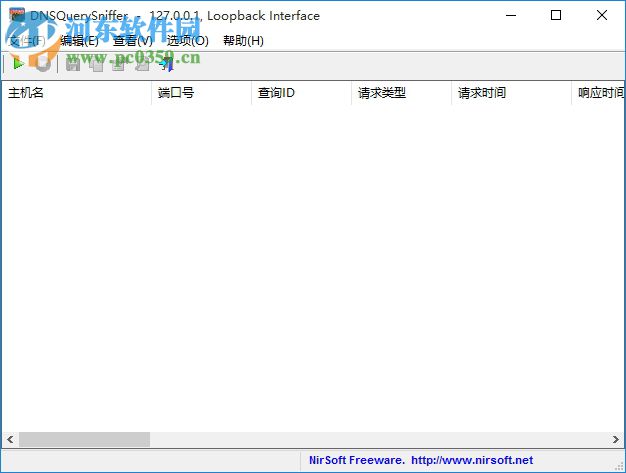Viewport: 626px width, 473px height.
Task: Click the blue exit door icon
Action: coord(167,64)
